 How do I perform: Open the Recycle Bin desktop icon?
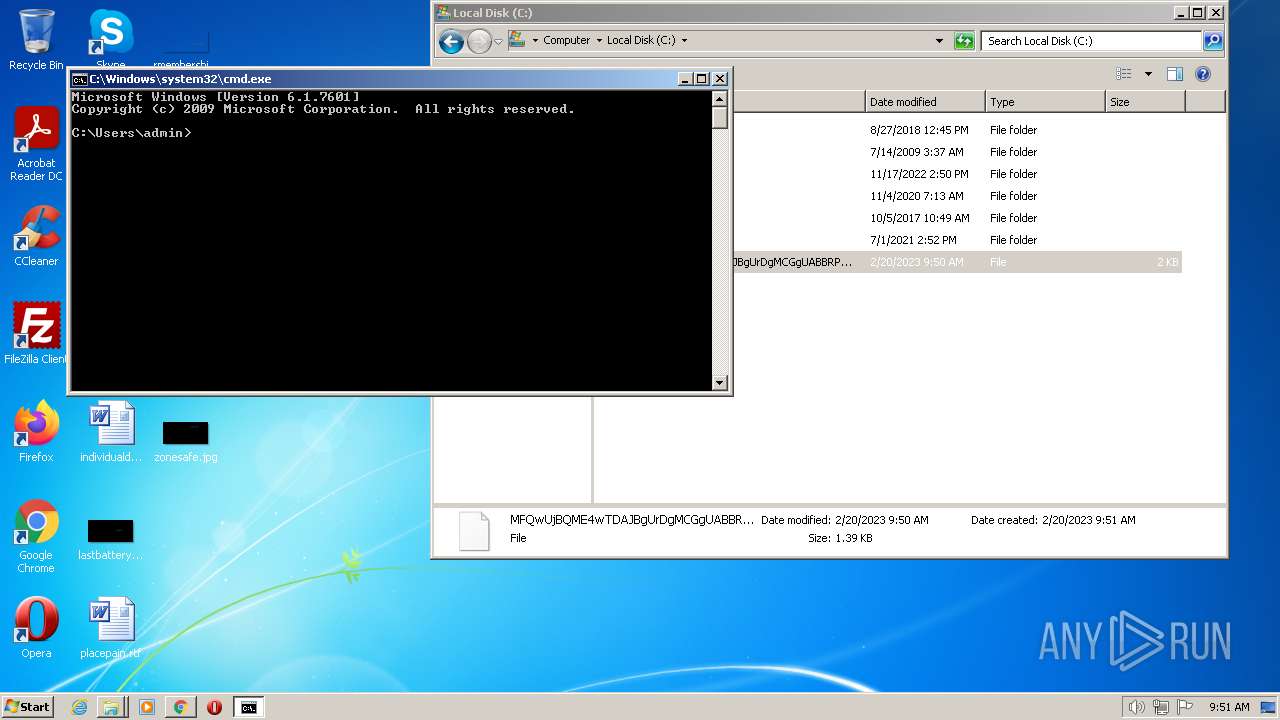pos(36,39)
